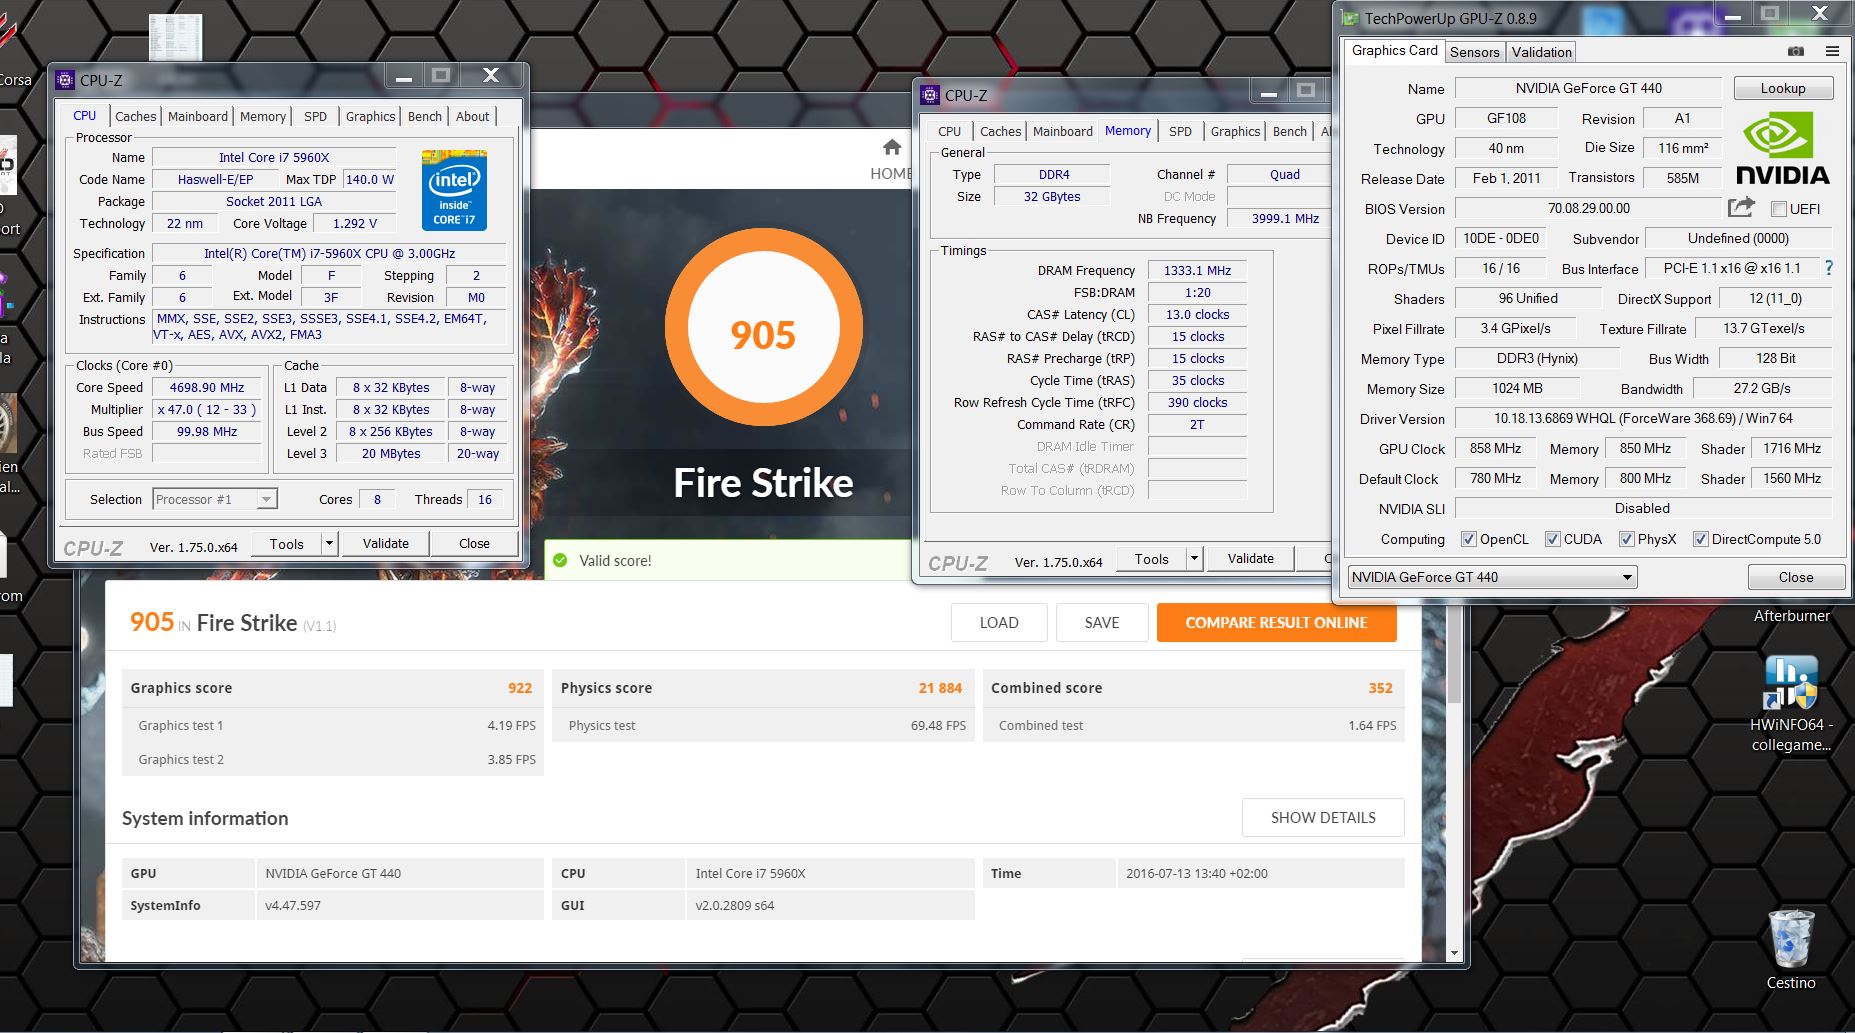Click the Graphics score value 922
This screenshot has height=1033, width=1855.
pos(520,688)
